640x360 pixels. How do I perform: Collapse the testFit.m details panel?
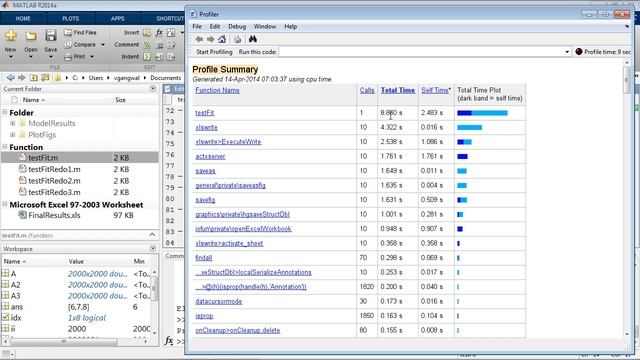point(152,235)
